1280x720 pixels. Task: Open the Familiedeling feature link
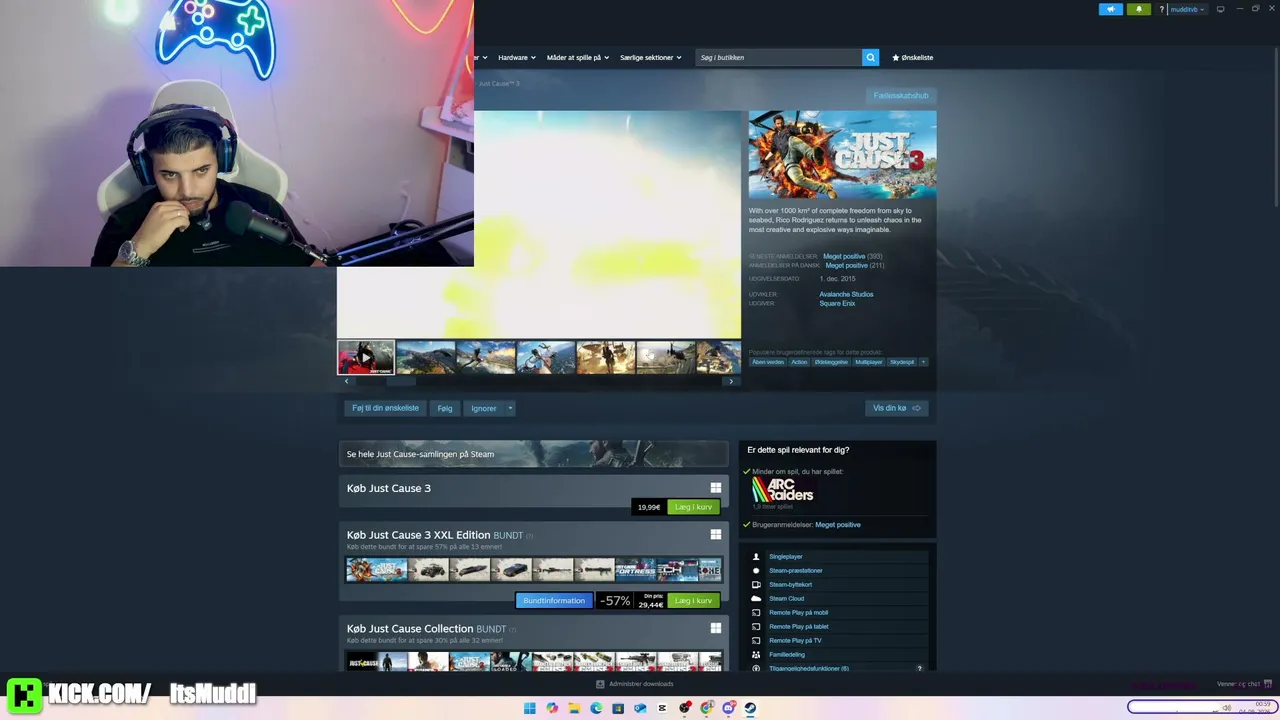[787, 655]
